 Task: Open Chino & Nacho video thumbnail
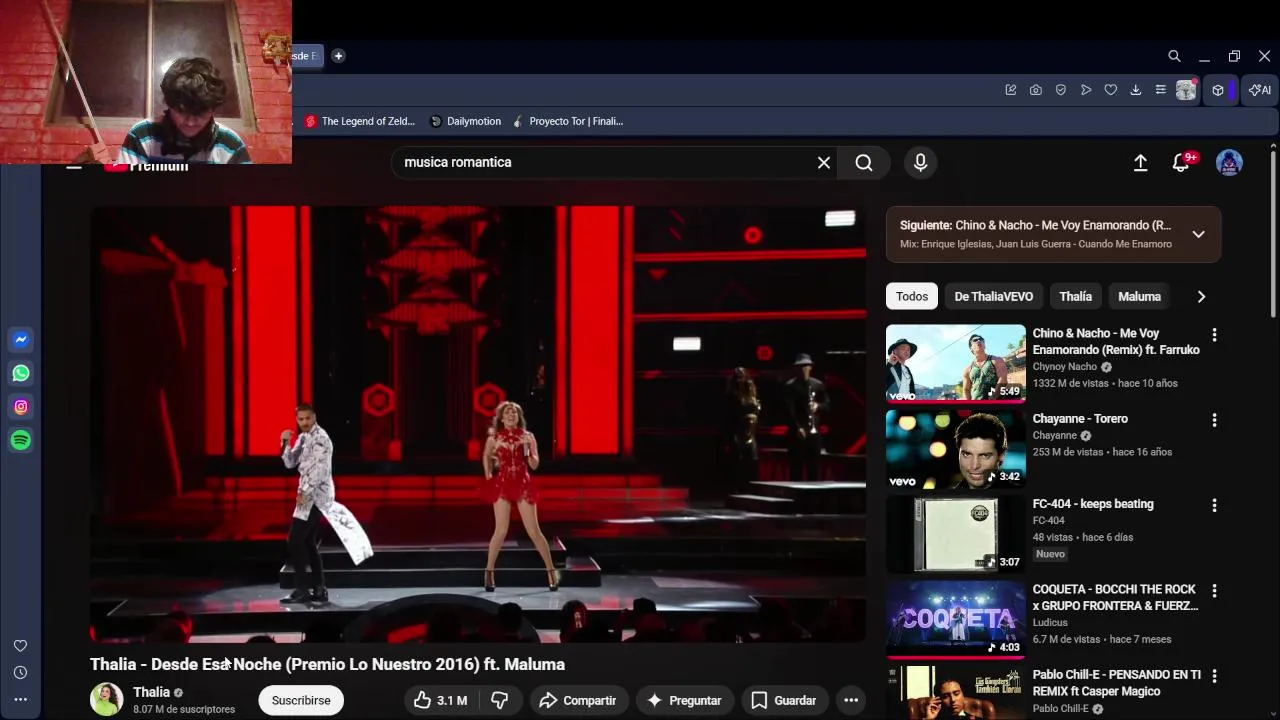tap(956, 363)
